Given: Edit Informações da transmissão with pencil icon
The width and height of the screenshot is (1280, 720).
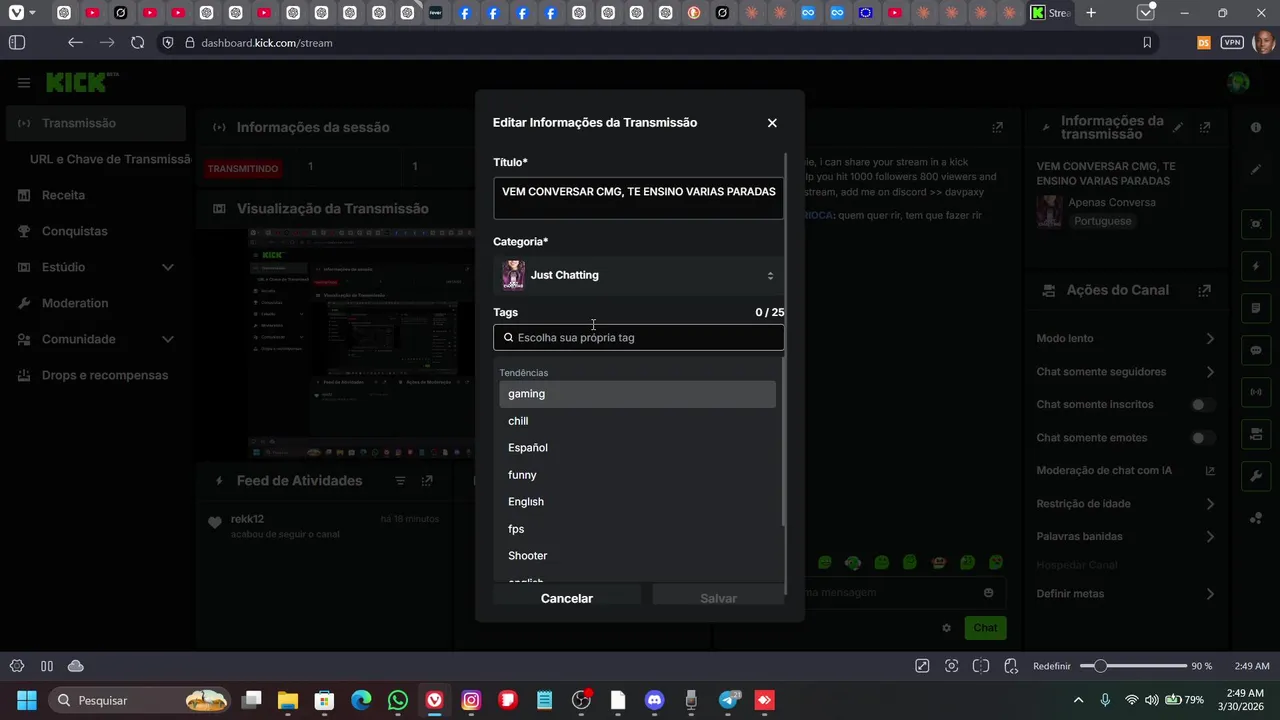Looking at the screenshot, I should [x=1178, y=128].
